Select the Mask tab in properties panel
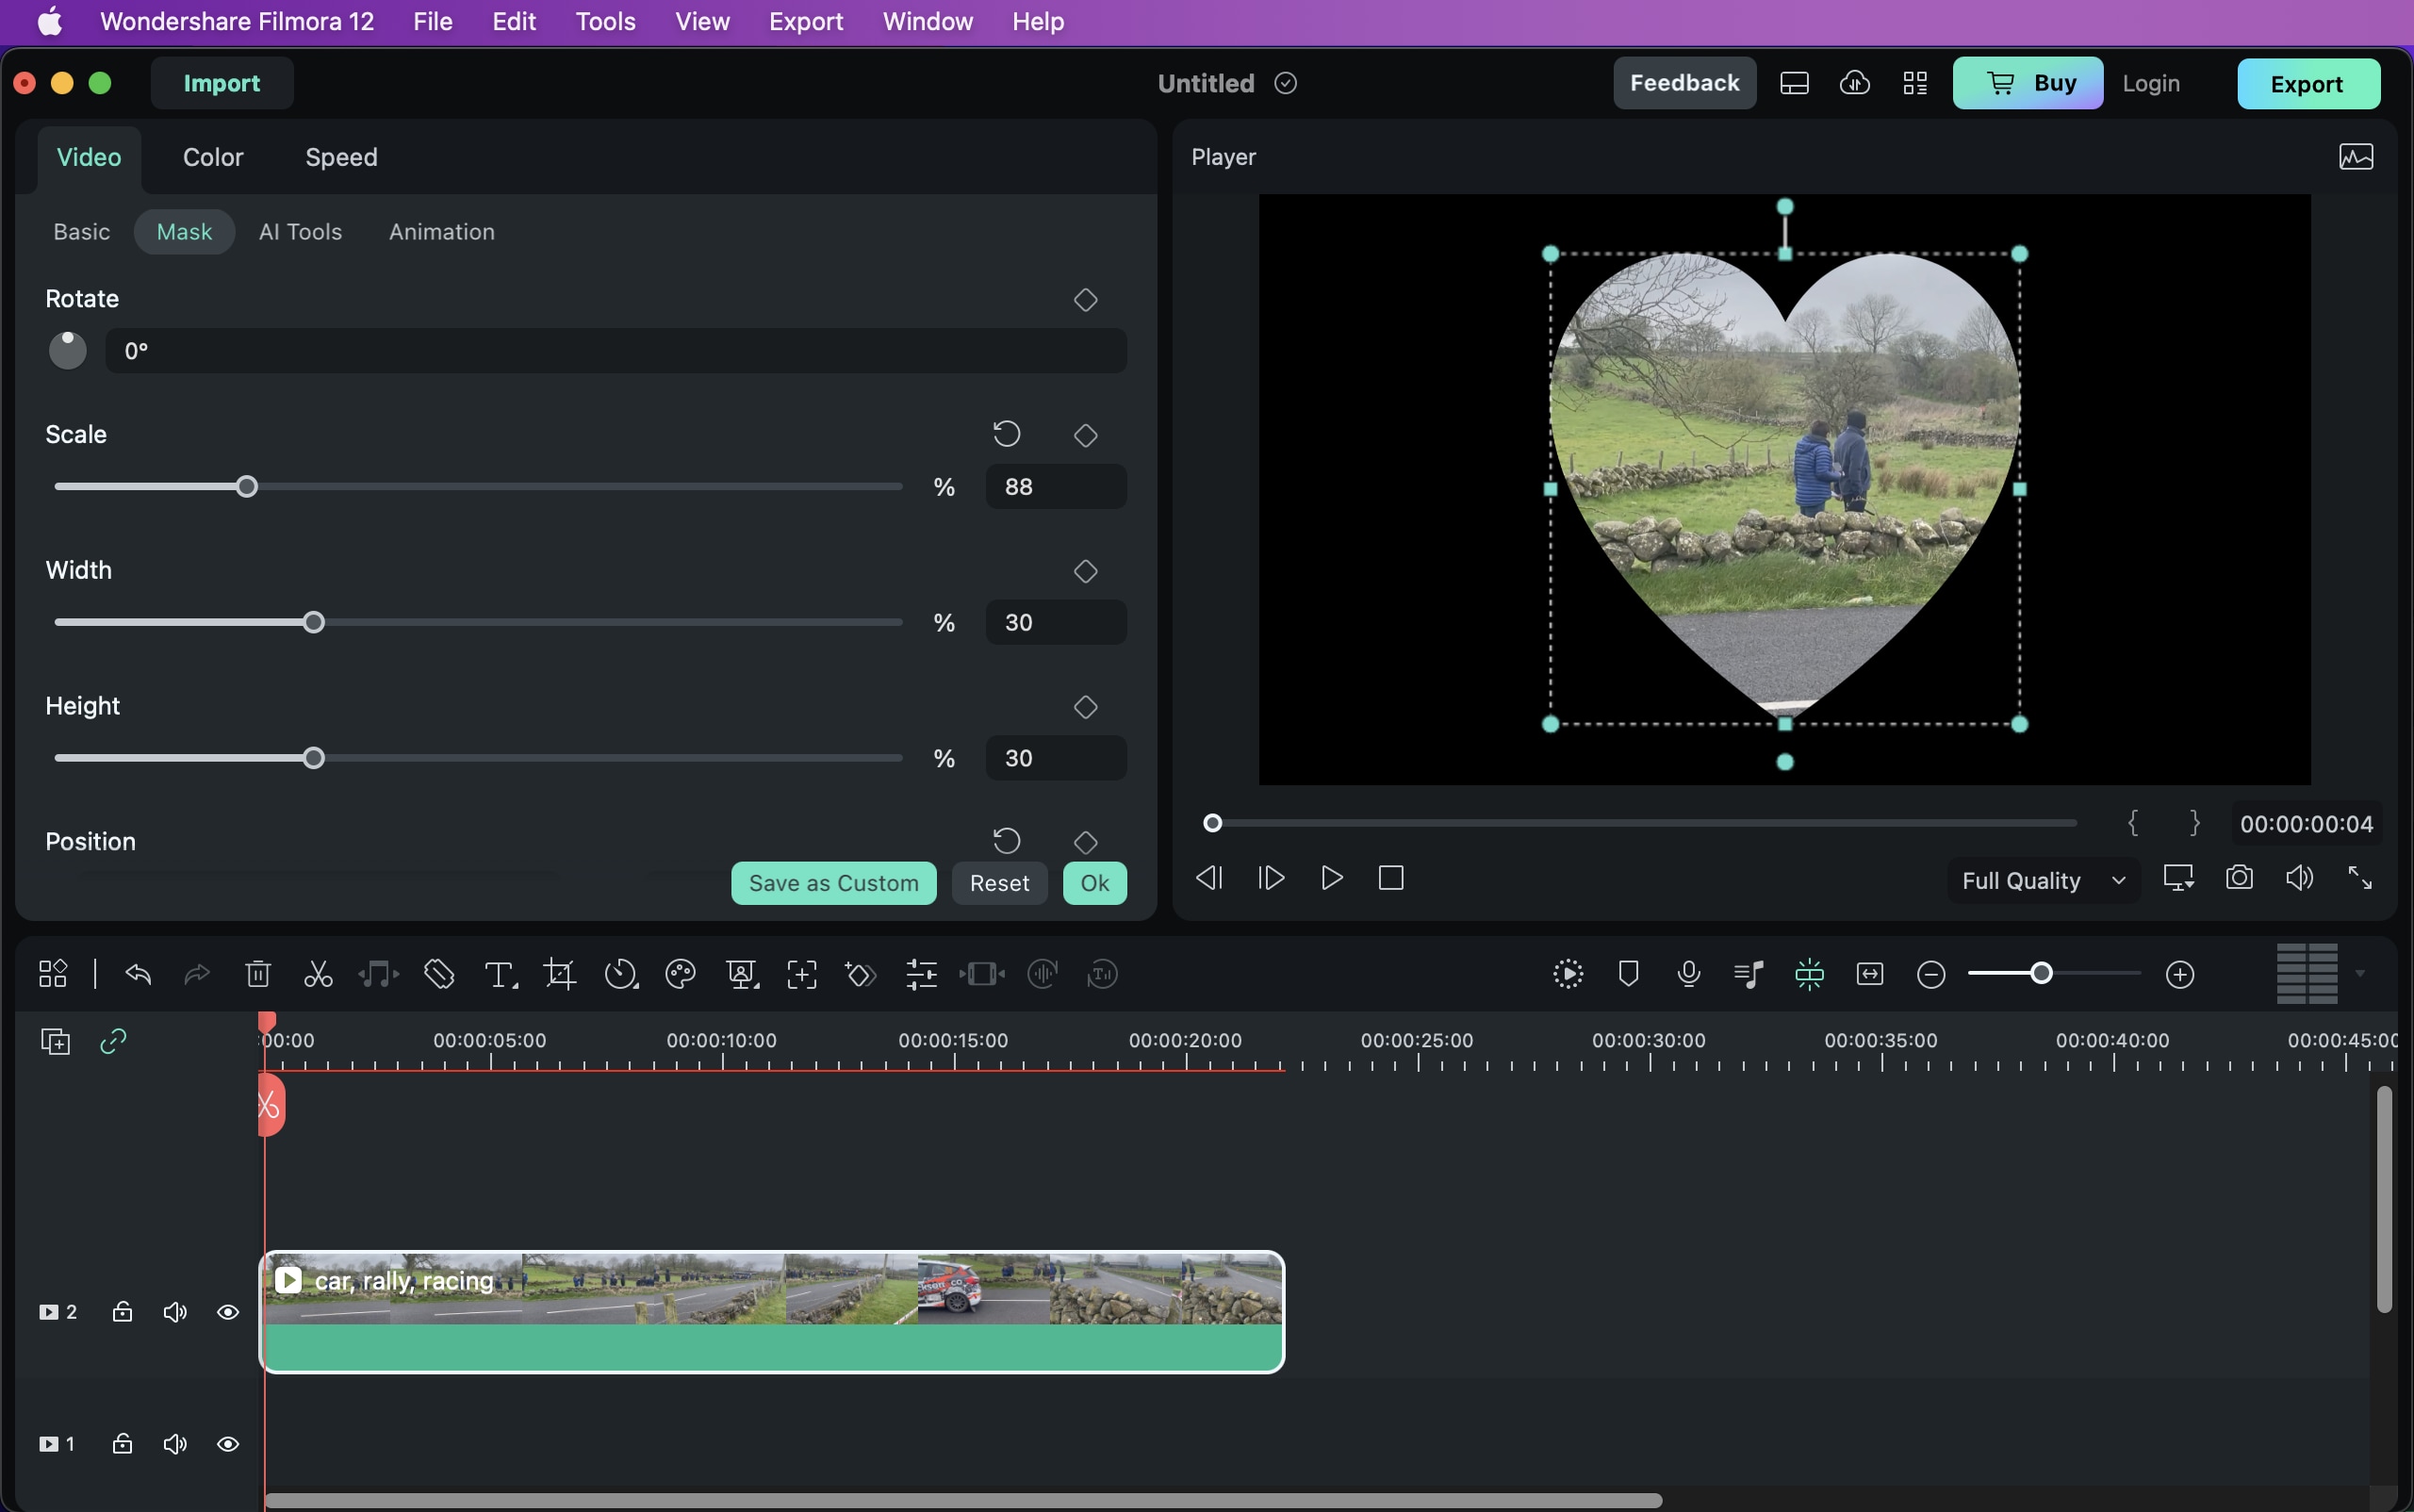Viewport: 2414px width, 1512px height. point(183,232)
